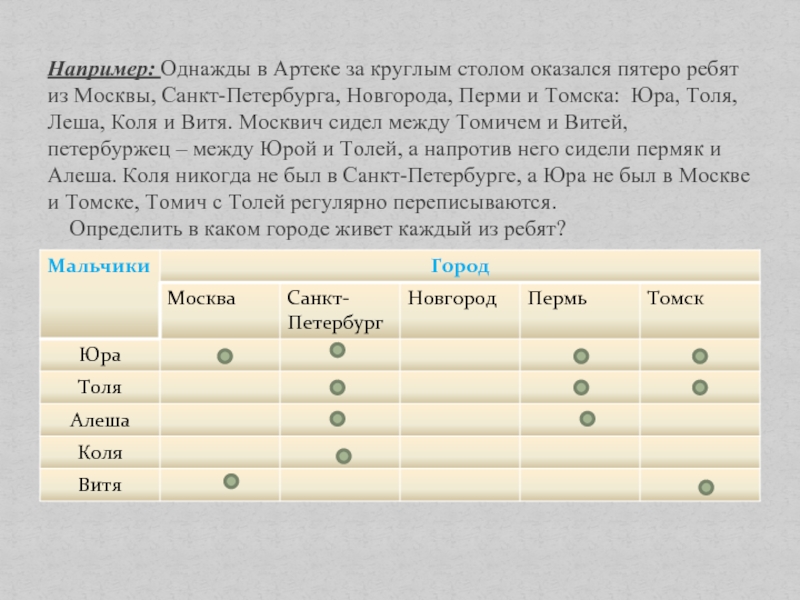Click the empty Новгород cell in Юра row

coord(460,355)
